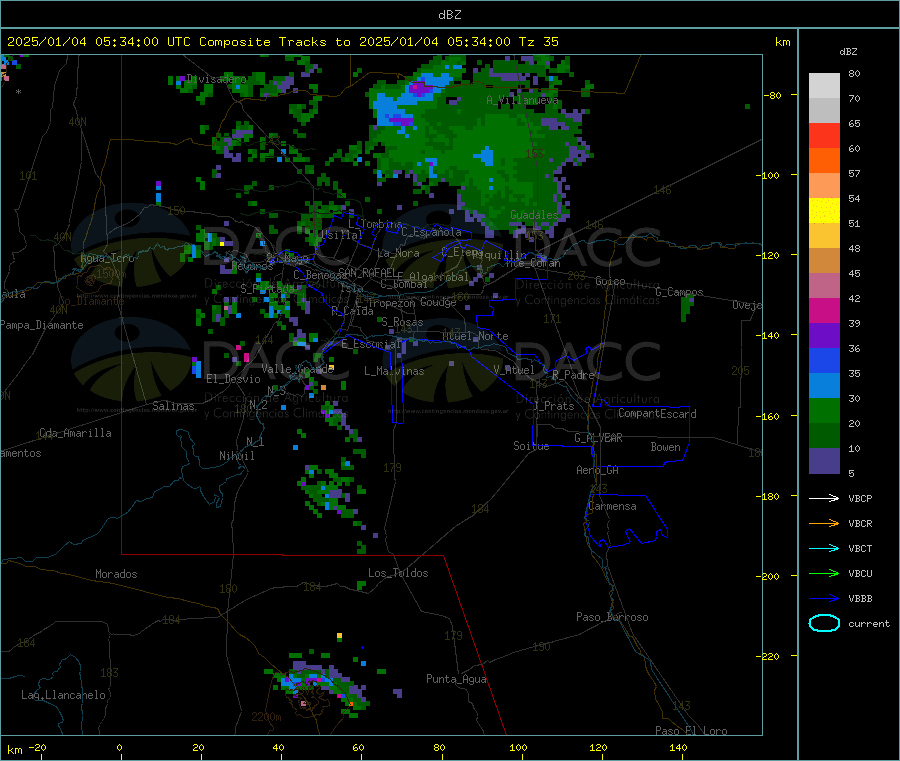
Task: Click the 'A_Villanueva' map label
Action: pos(522,100)
